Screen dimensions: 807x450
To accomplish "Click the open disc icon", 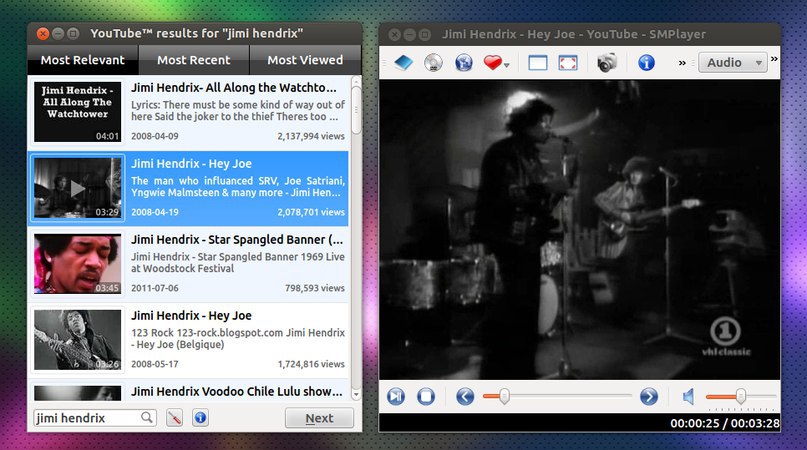I will coord(433,63).
